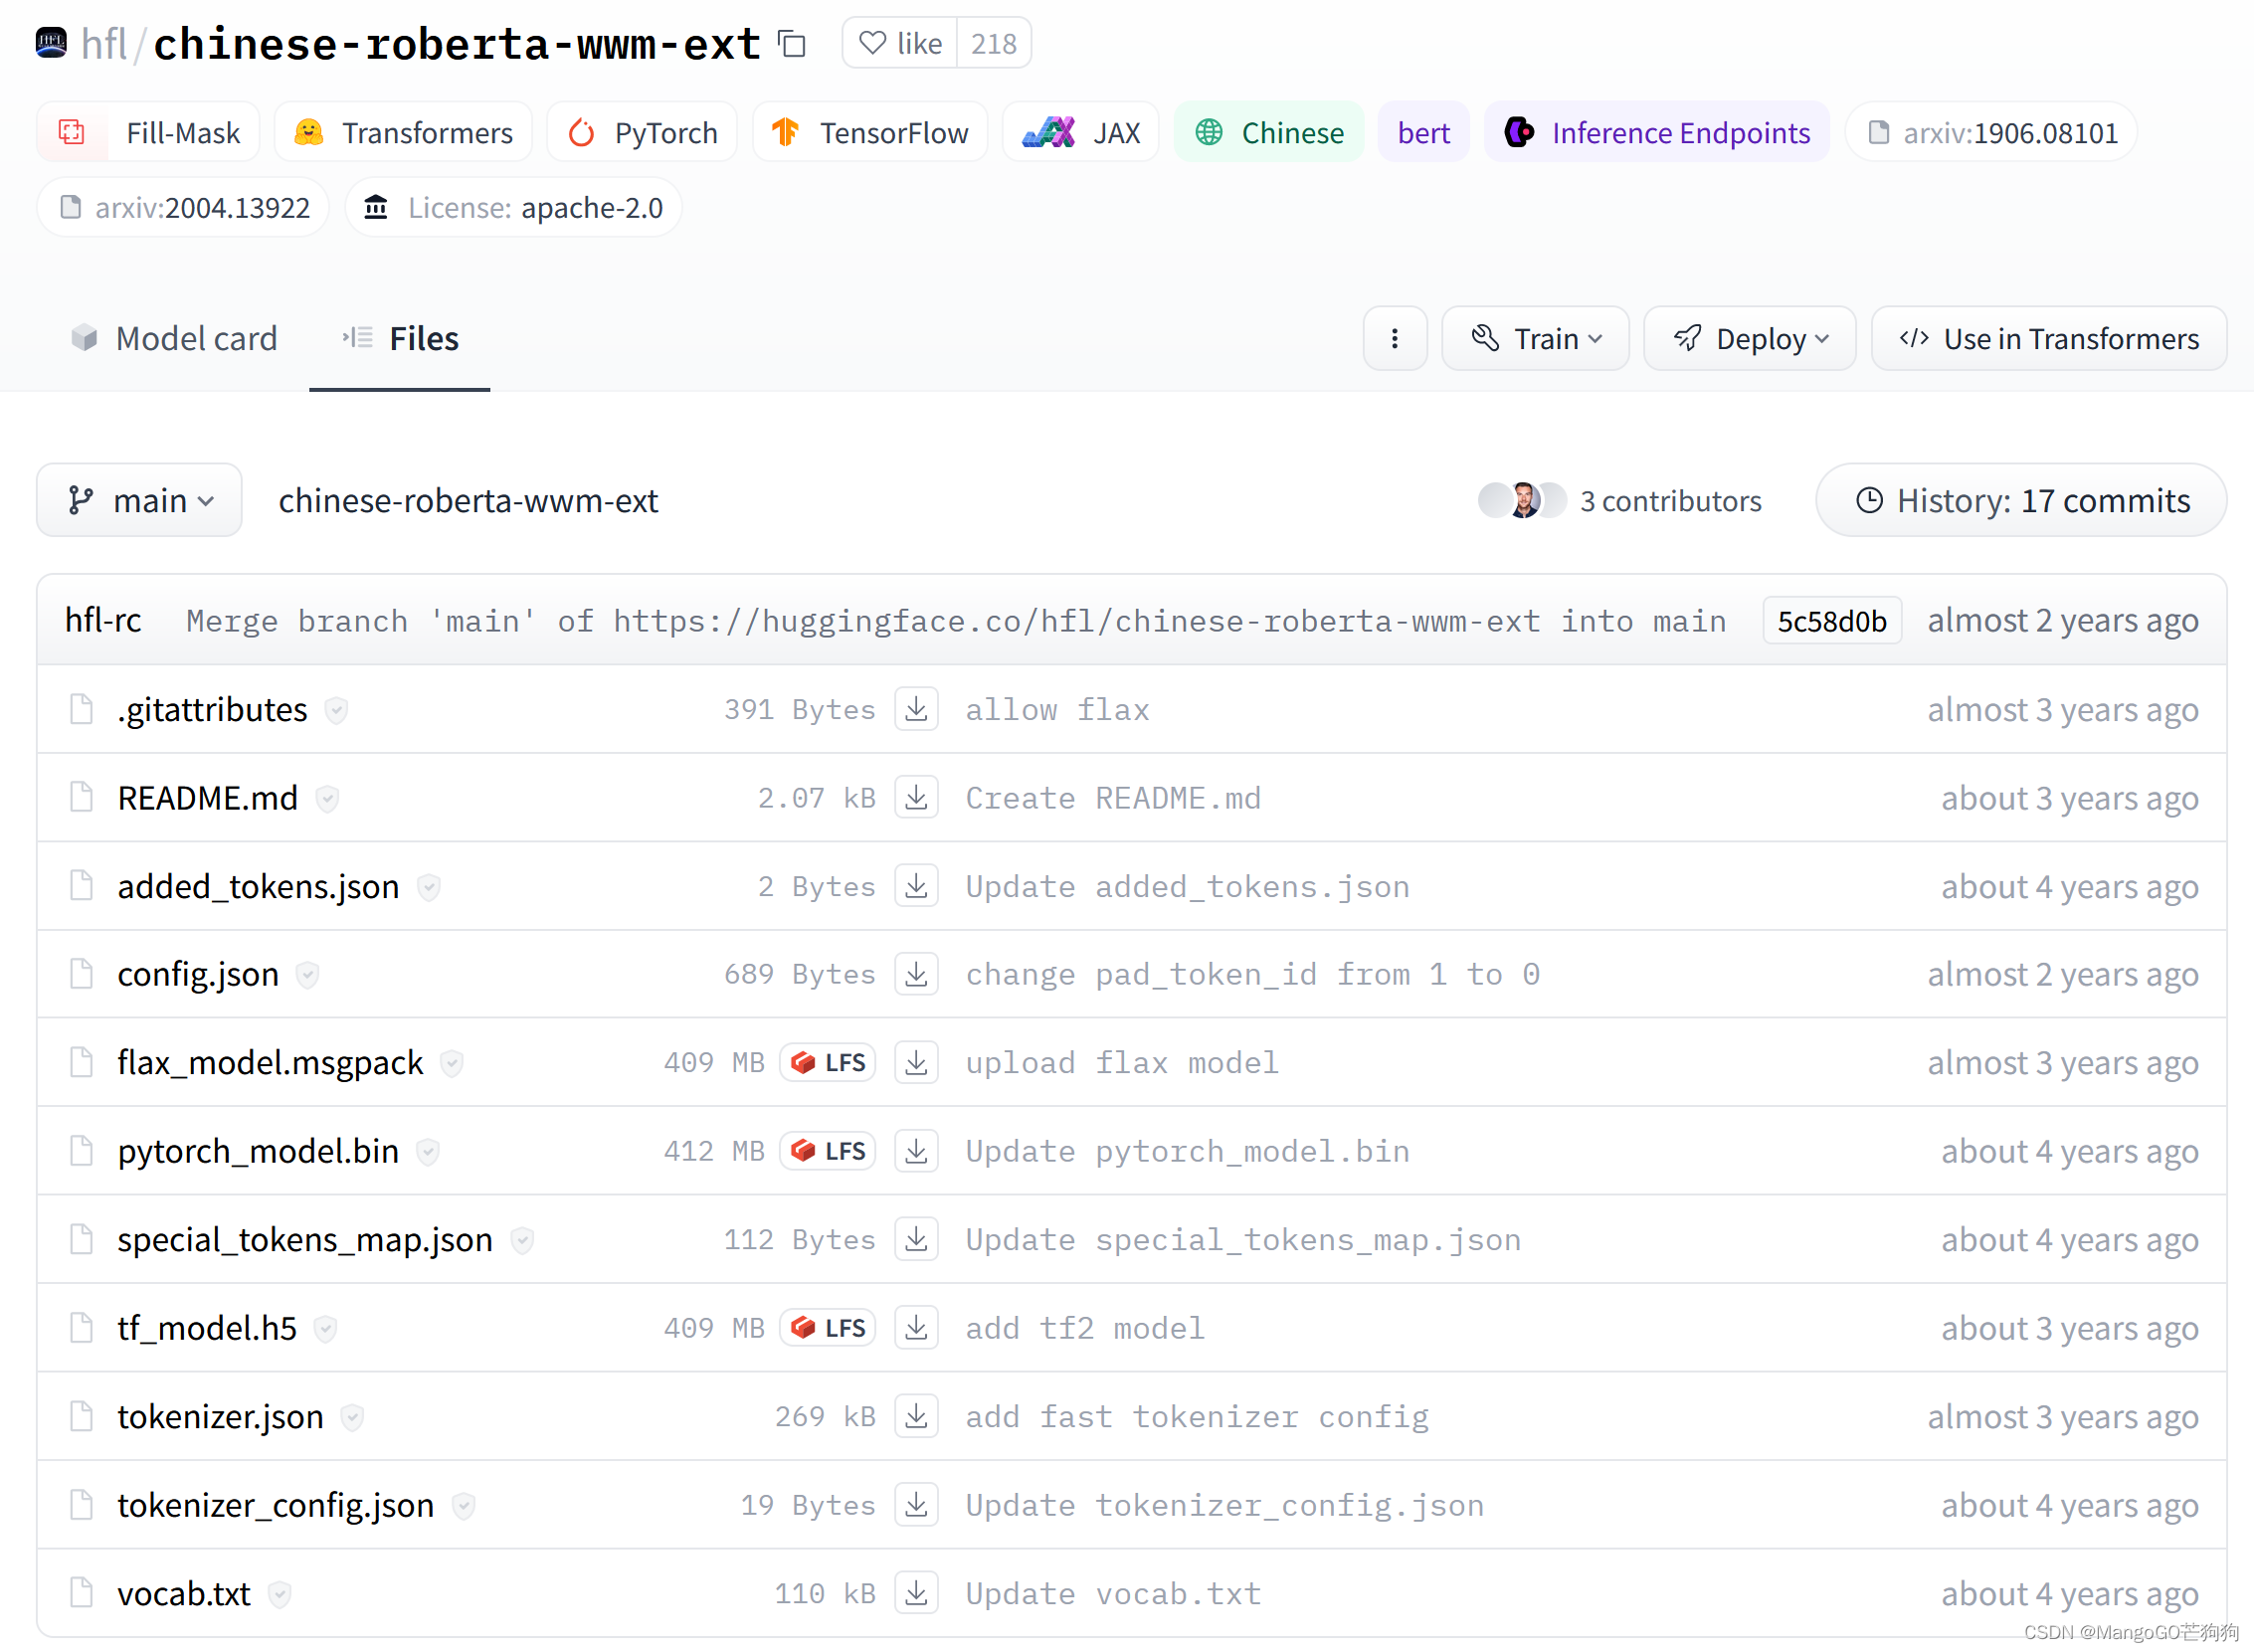Select the JAX tag

(1081, 132)
